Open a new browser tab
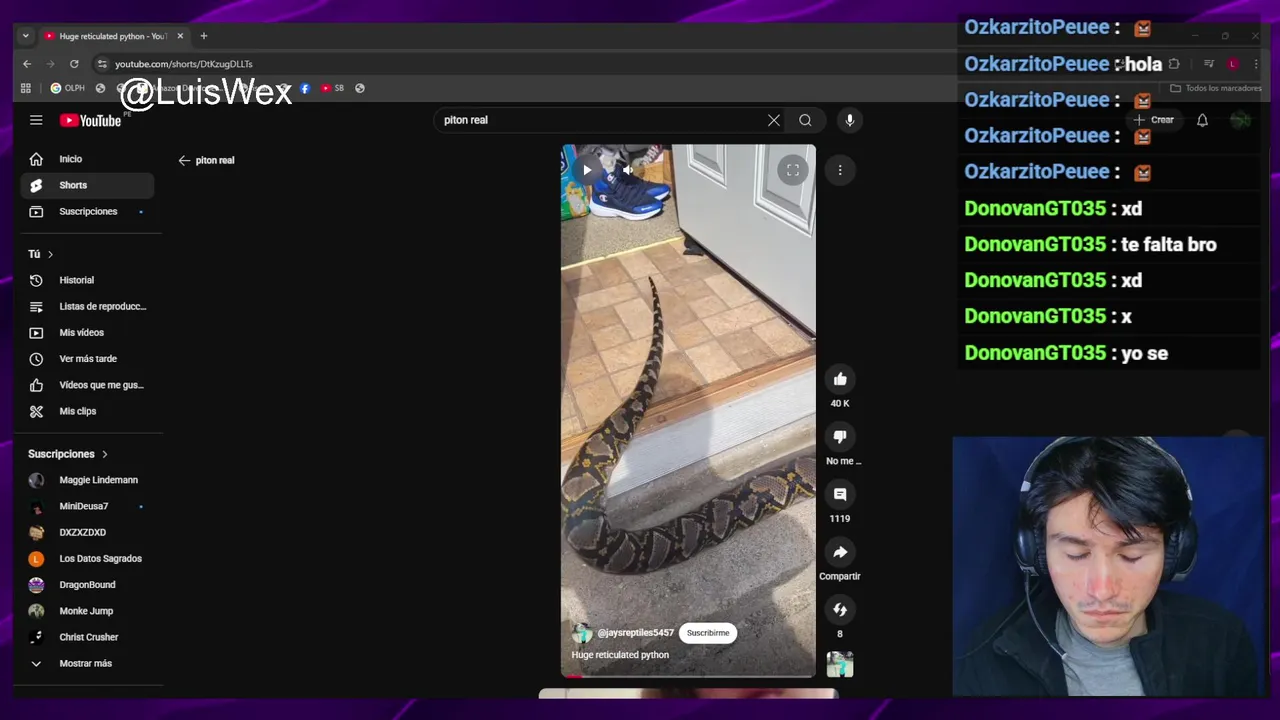1280x720 pixels. tap(204, 36)
